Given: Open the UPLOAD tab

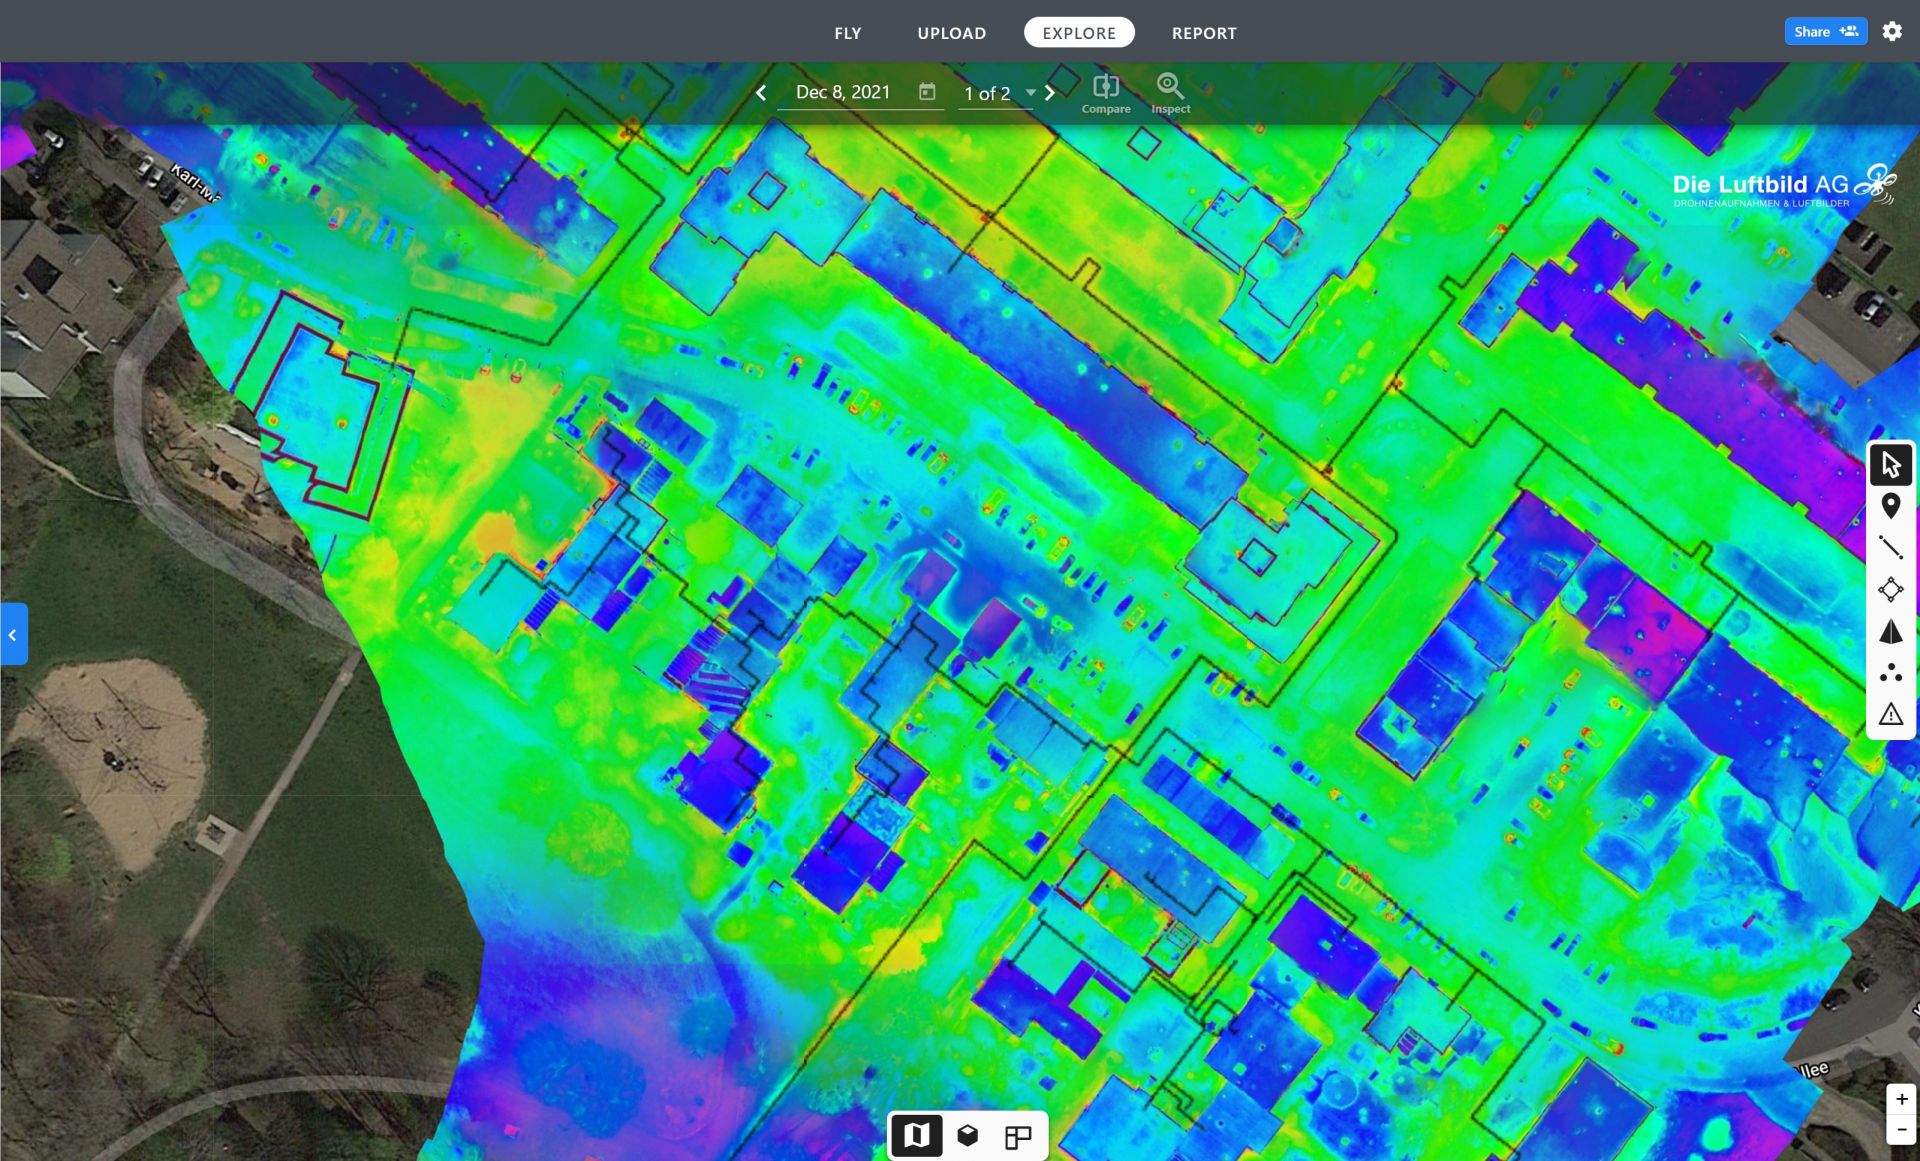Looking at the screenshot, I should point(950,32).
